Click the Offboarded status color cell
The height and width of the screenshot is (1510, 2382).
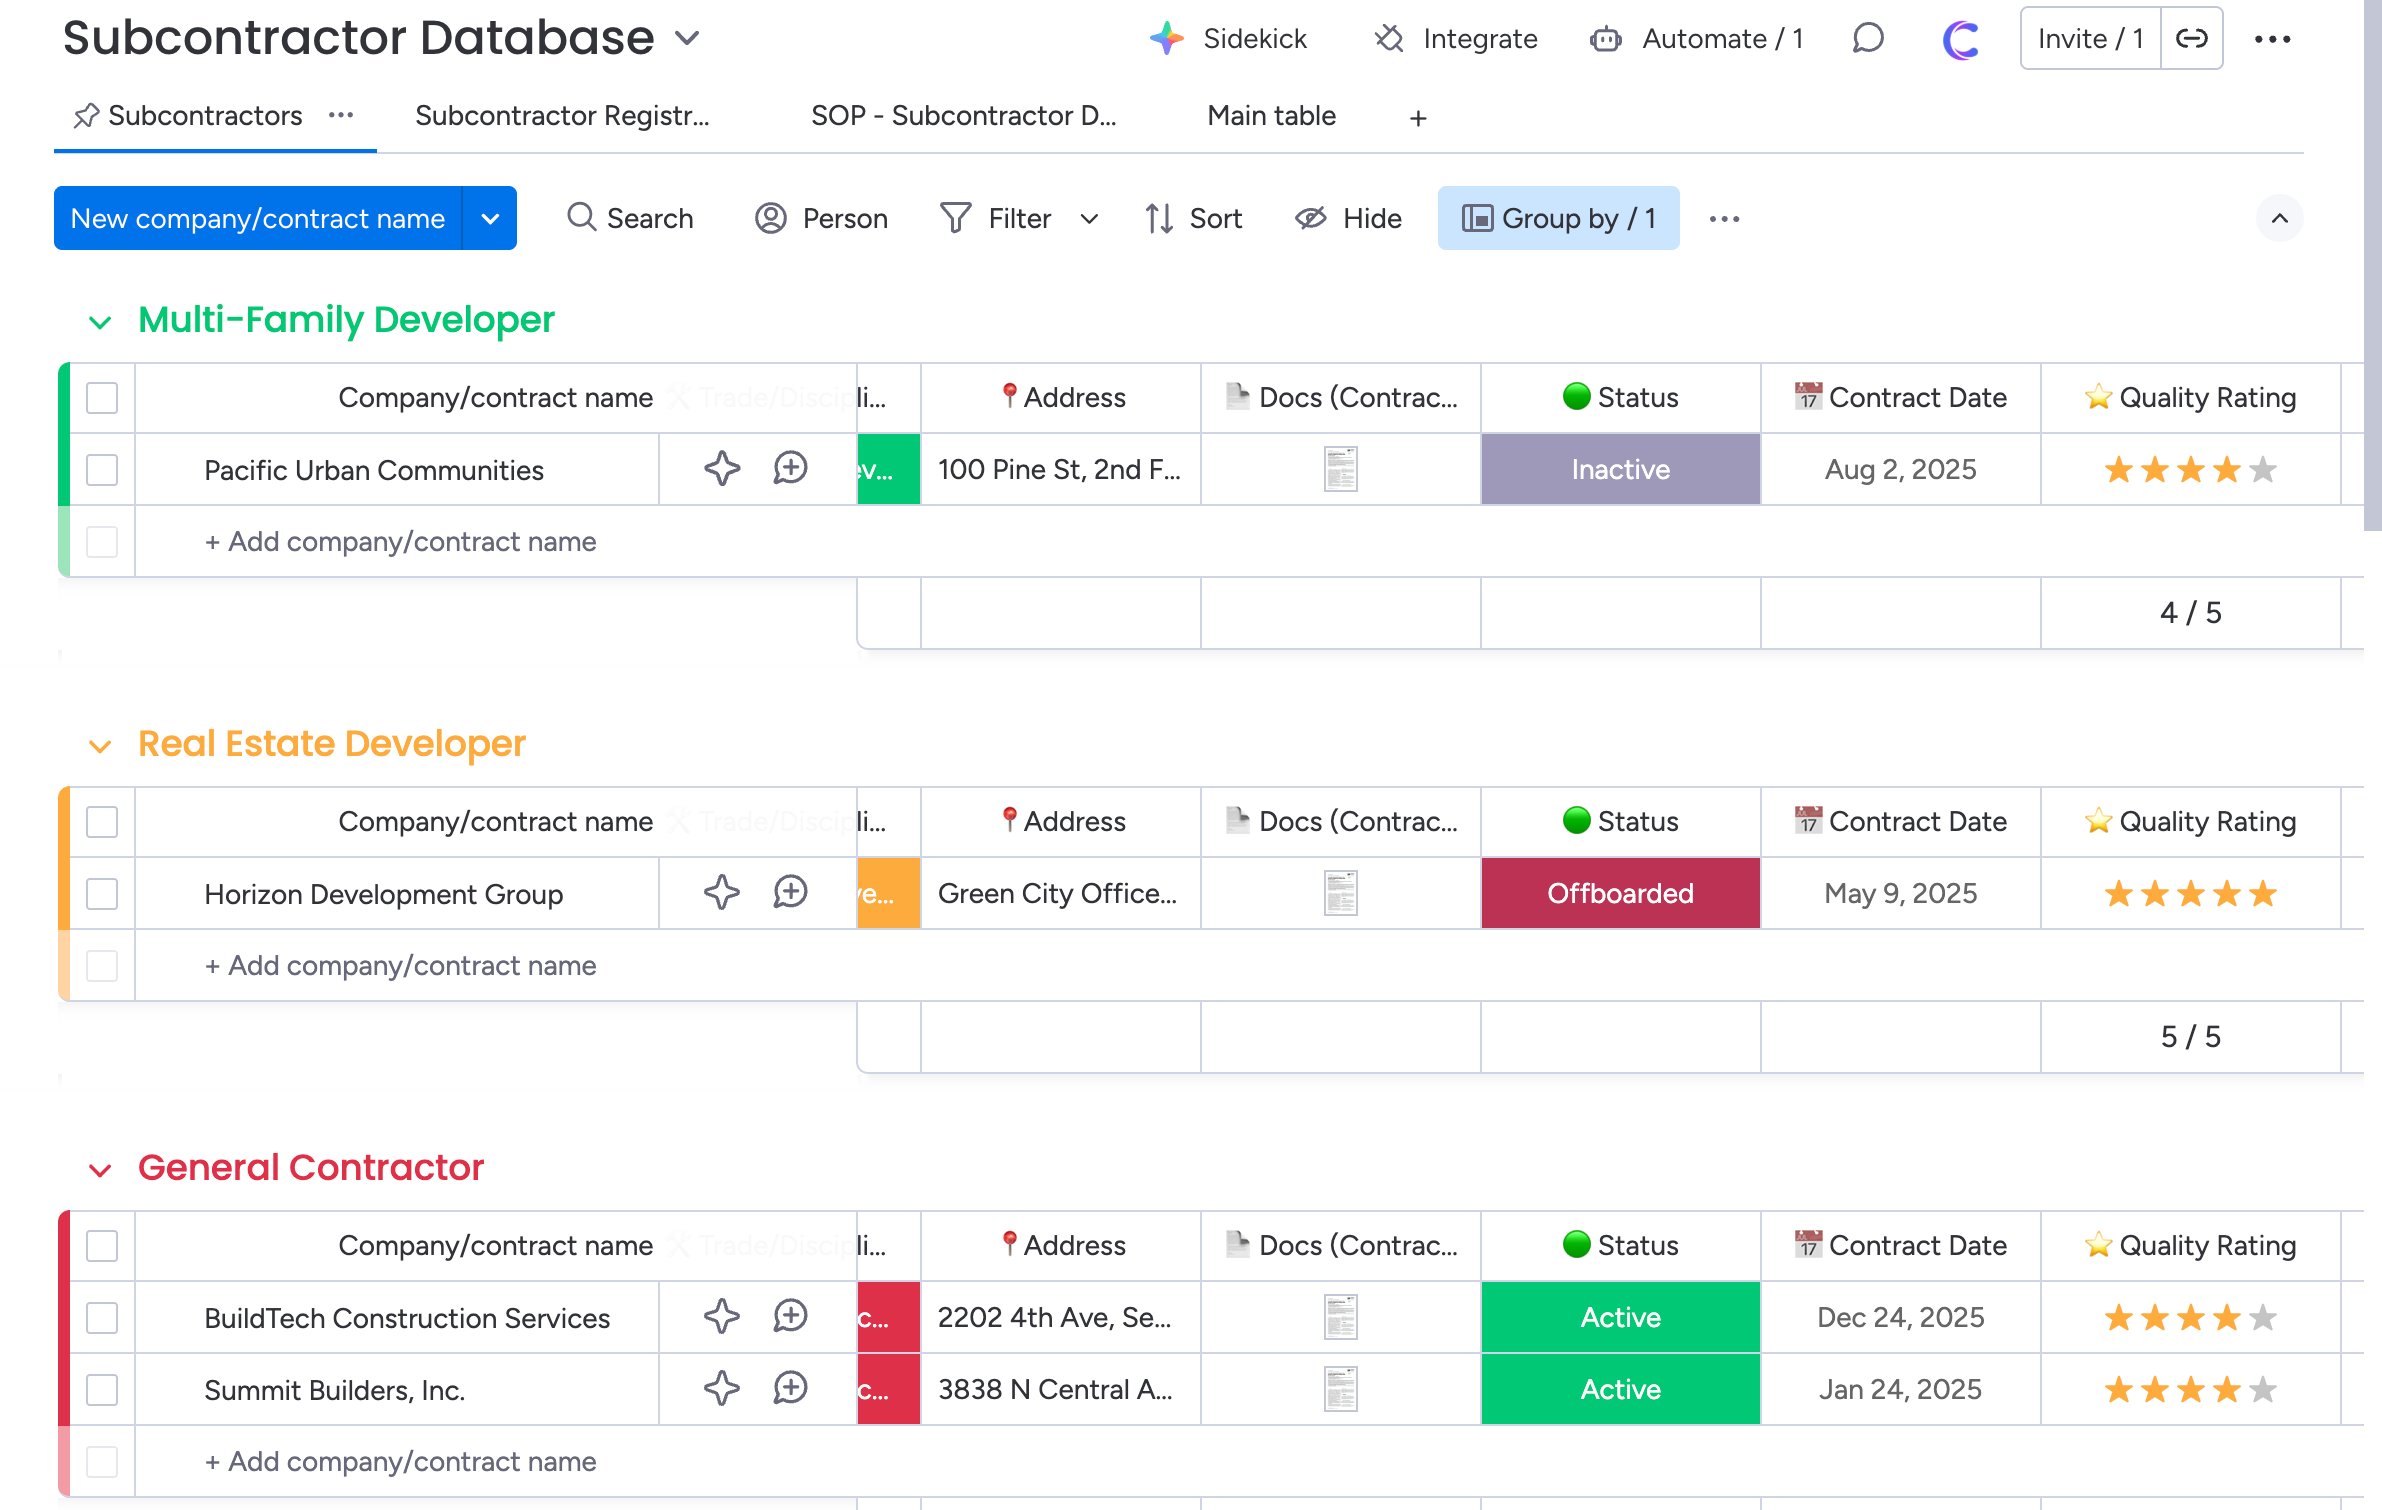tap(1620, 893)
